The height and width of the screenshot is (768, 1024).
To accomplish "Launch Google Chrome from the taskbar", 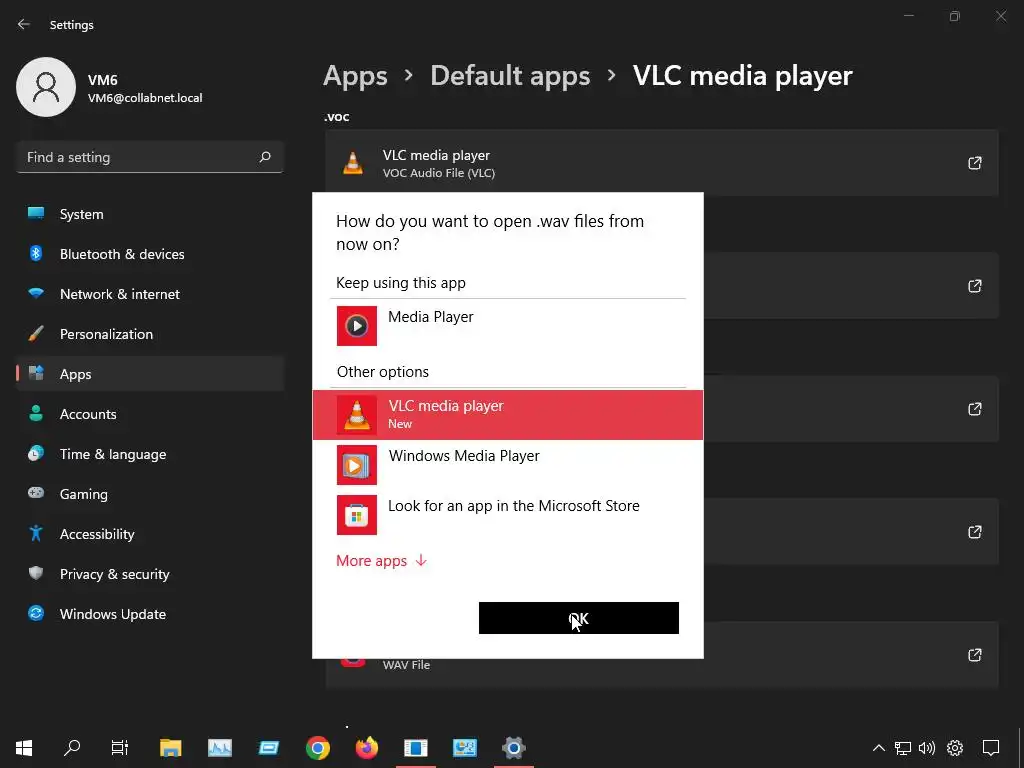I will pos(318,747).
